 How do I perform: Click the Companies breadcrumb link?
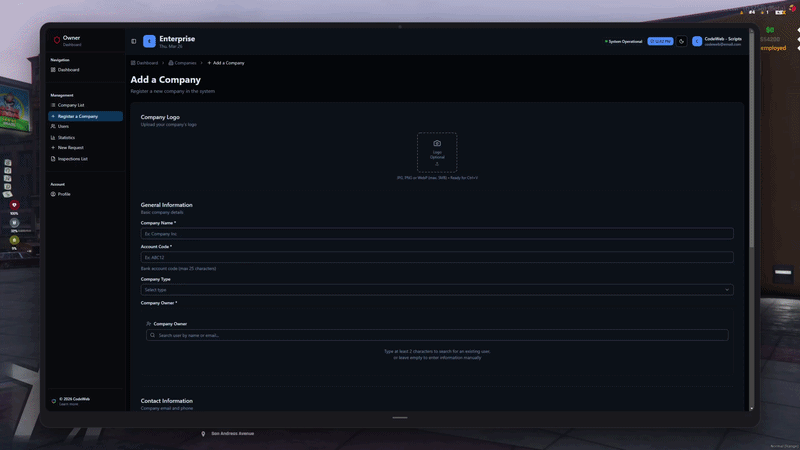click(184, 63)
